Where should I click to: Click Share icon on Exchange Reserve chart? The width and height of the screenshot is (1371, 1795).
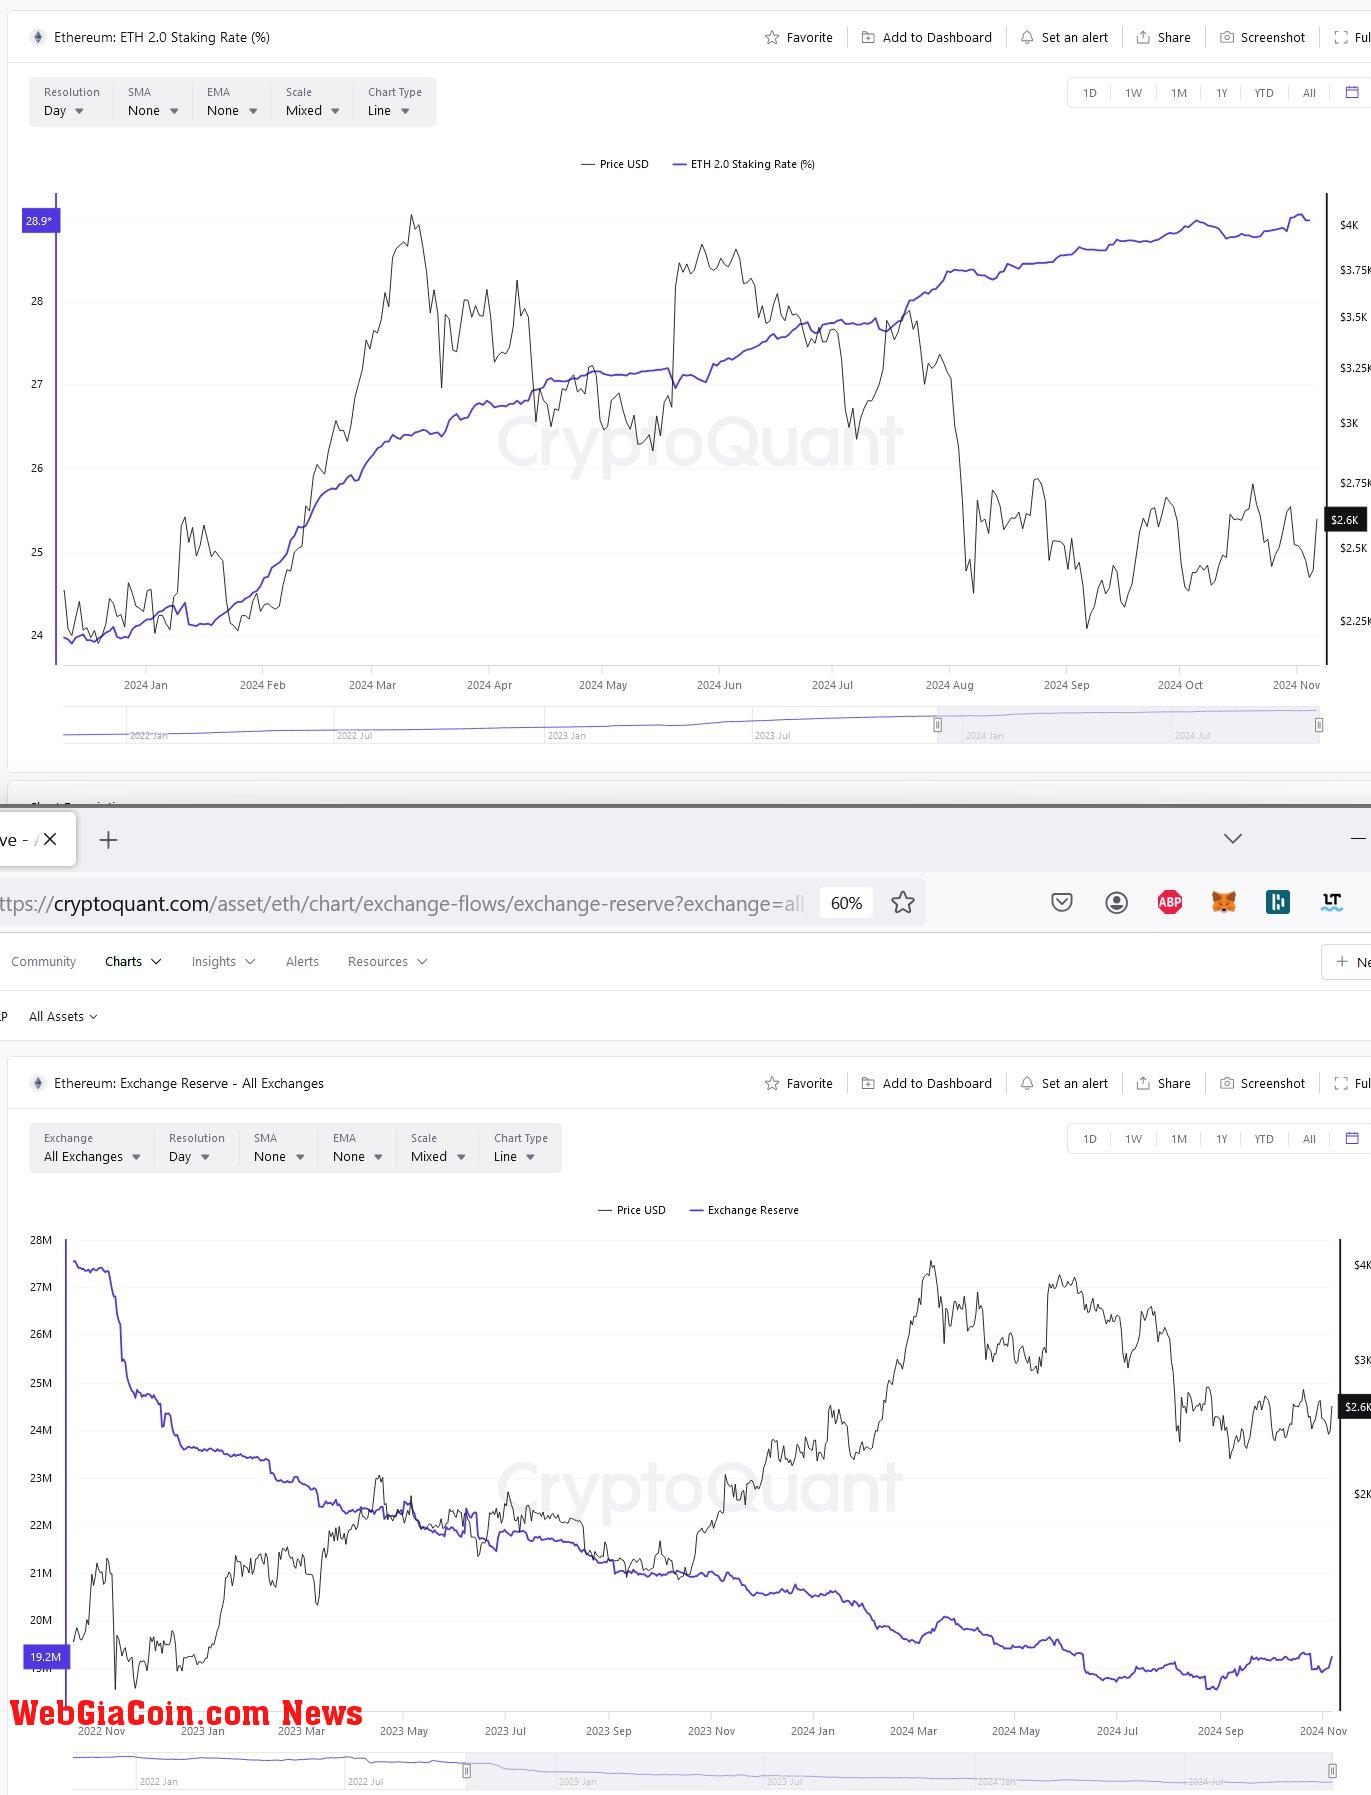click(x=1143, y=1083)
